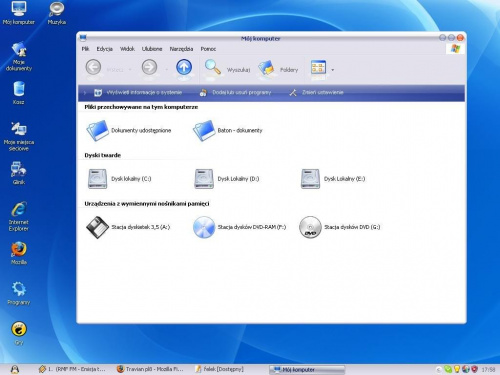The width and height of the screenshot is (500, 375).
Task: Open the Edycja menu
Action: pos(104,49)
